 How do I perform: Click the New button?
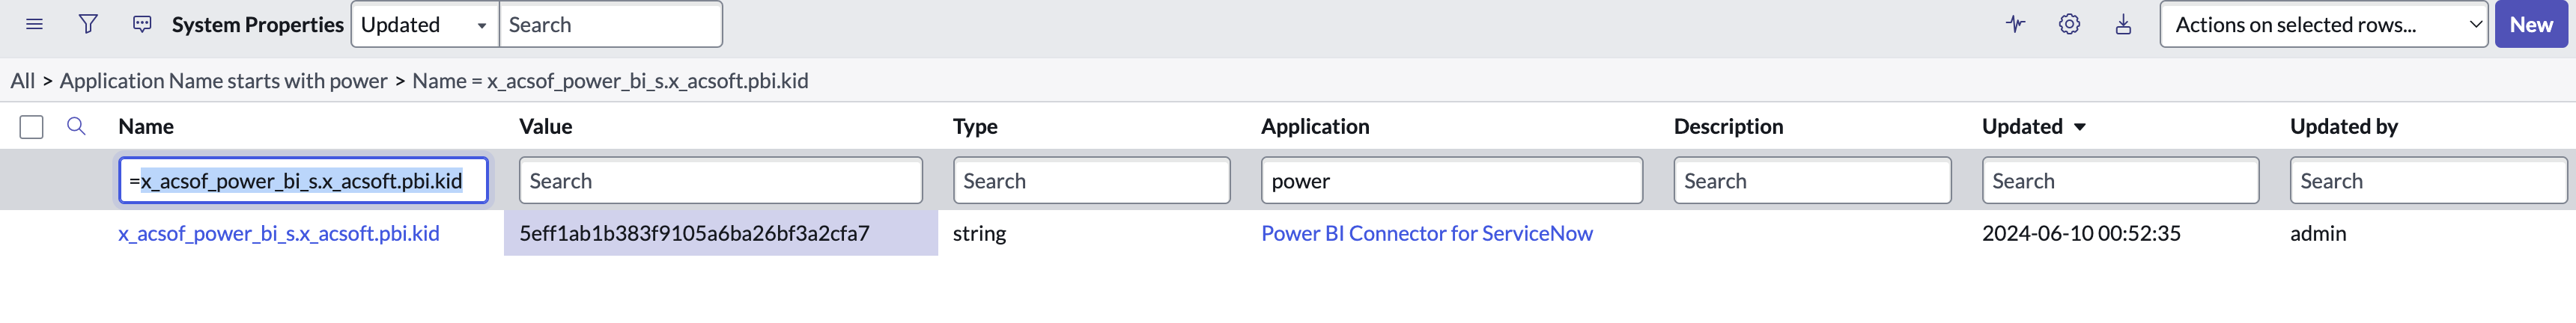click(x=2530, y=25)
